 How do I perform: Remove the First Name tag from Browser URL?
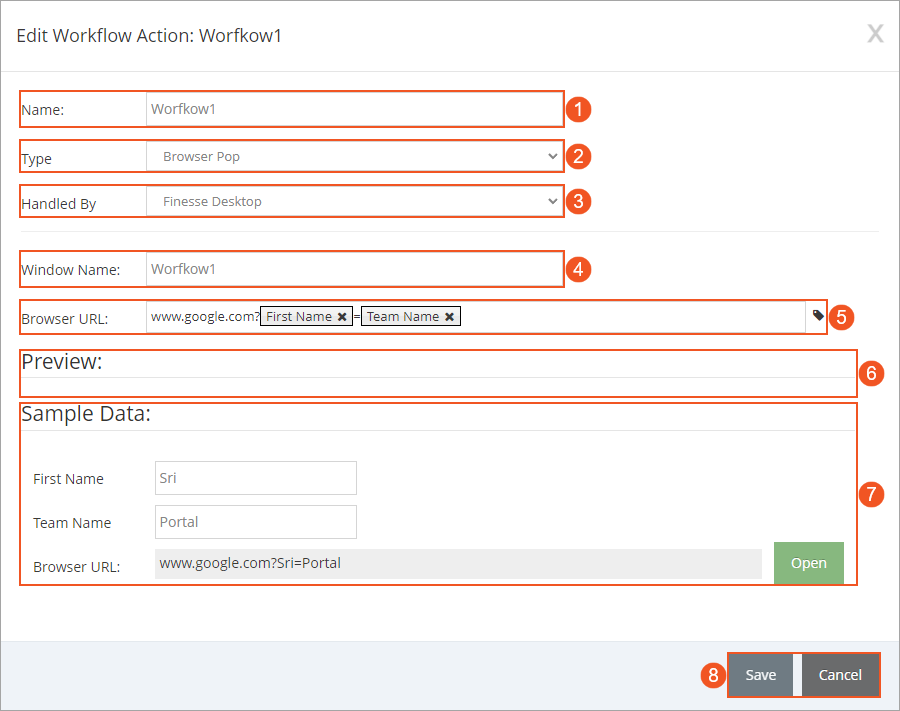pos(342,316)
